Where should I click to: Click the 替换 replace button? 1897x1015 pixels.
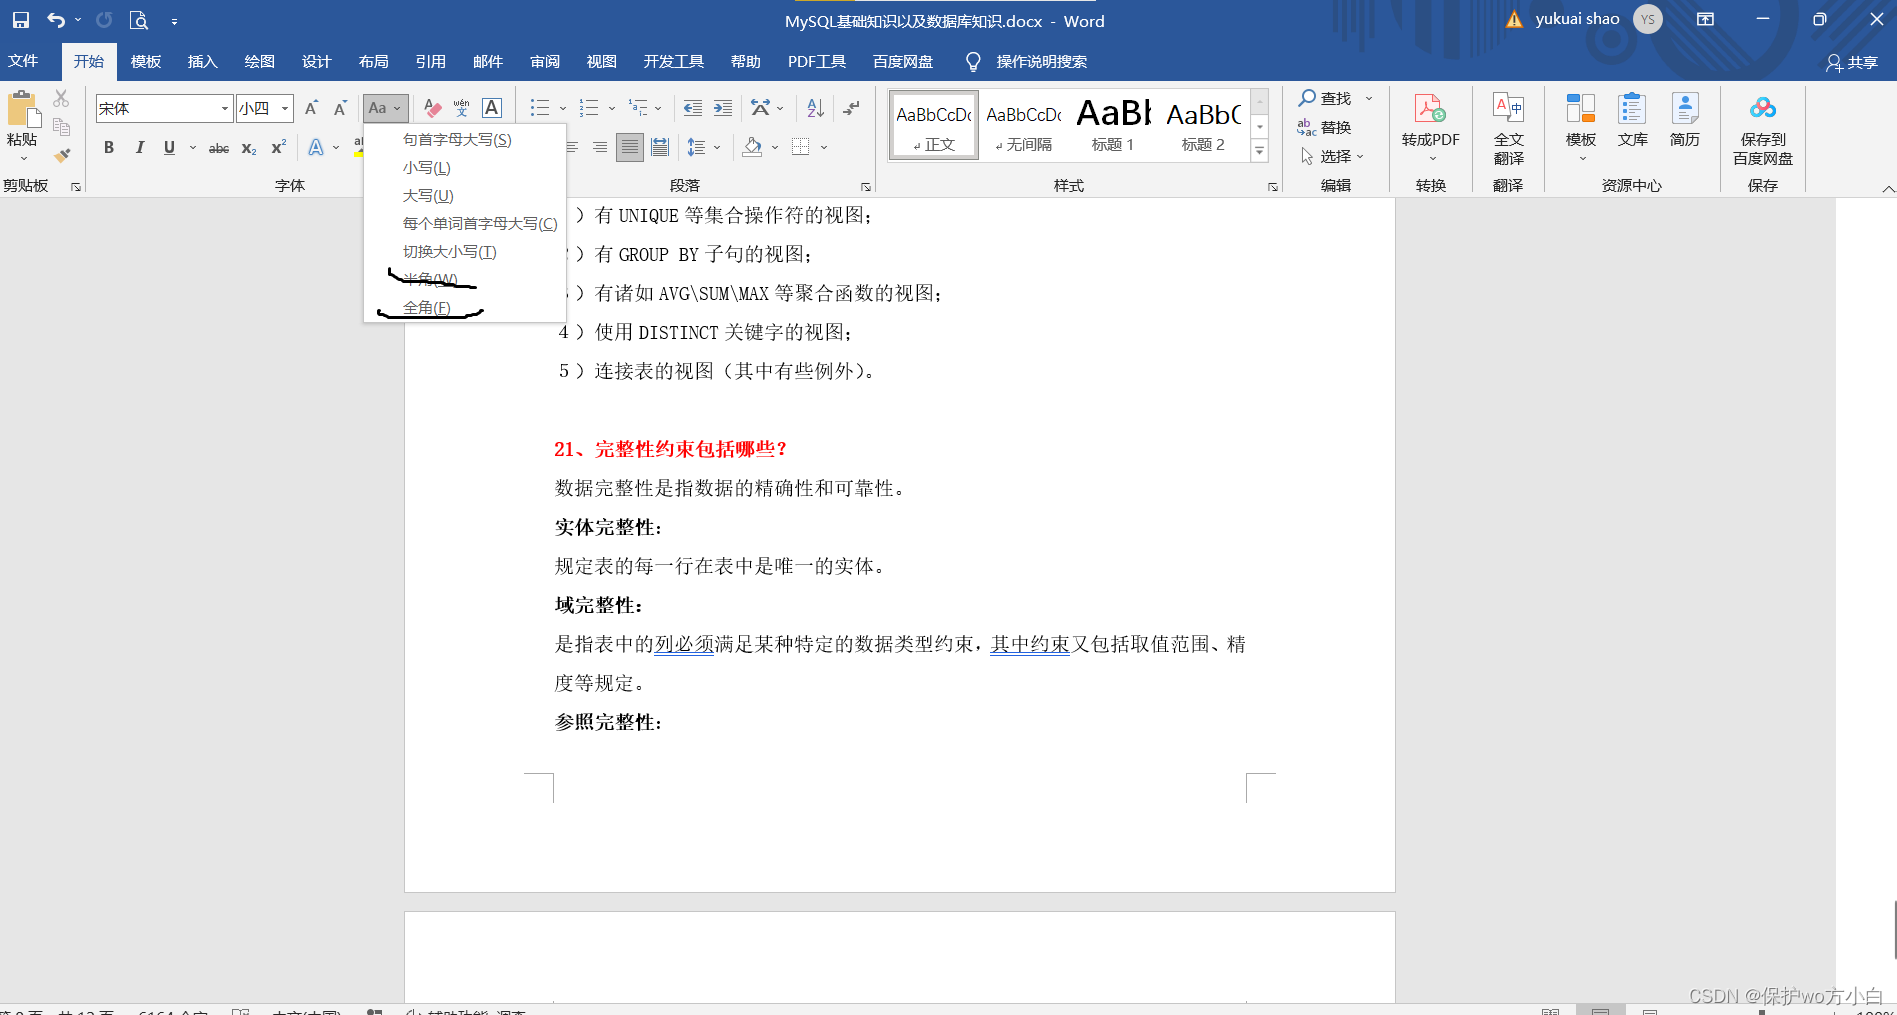(x=1325, y=127)
